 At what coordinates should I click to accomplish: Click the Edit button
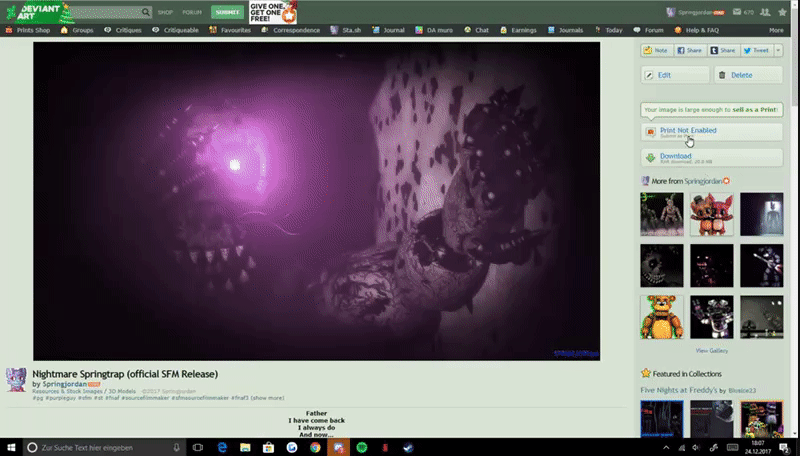(x=675, y=75)
